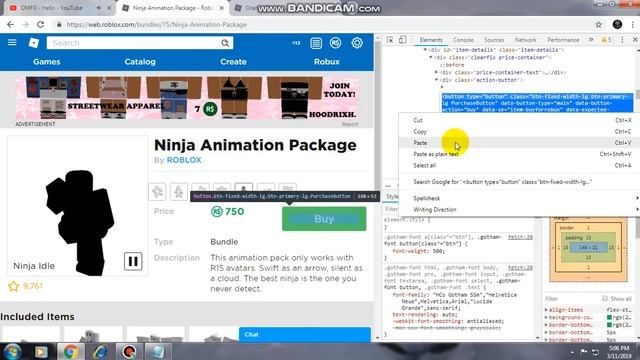The height and width of the screenshot is (360, 640).
Task: Collapse clearfix price-container div node
Action: coord(431,58)
